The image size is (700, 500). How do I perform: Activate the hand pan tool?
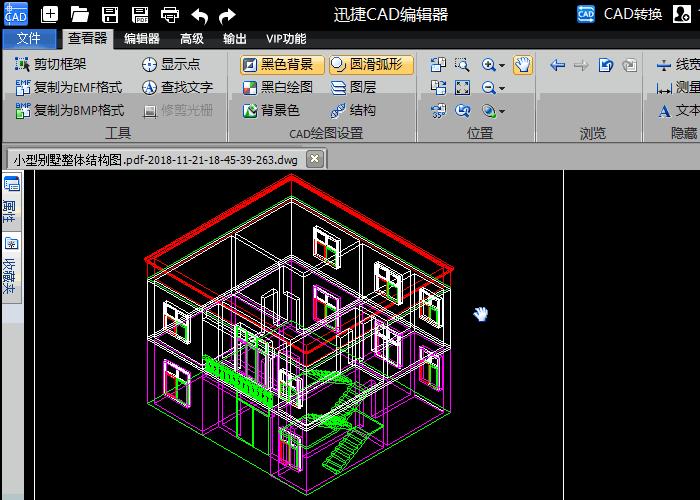tap(522, 64)
